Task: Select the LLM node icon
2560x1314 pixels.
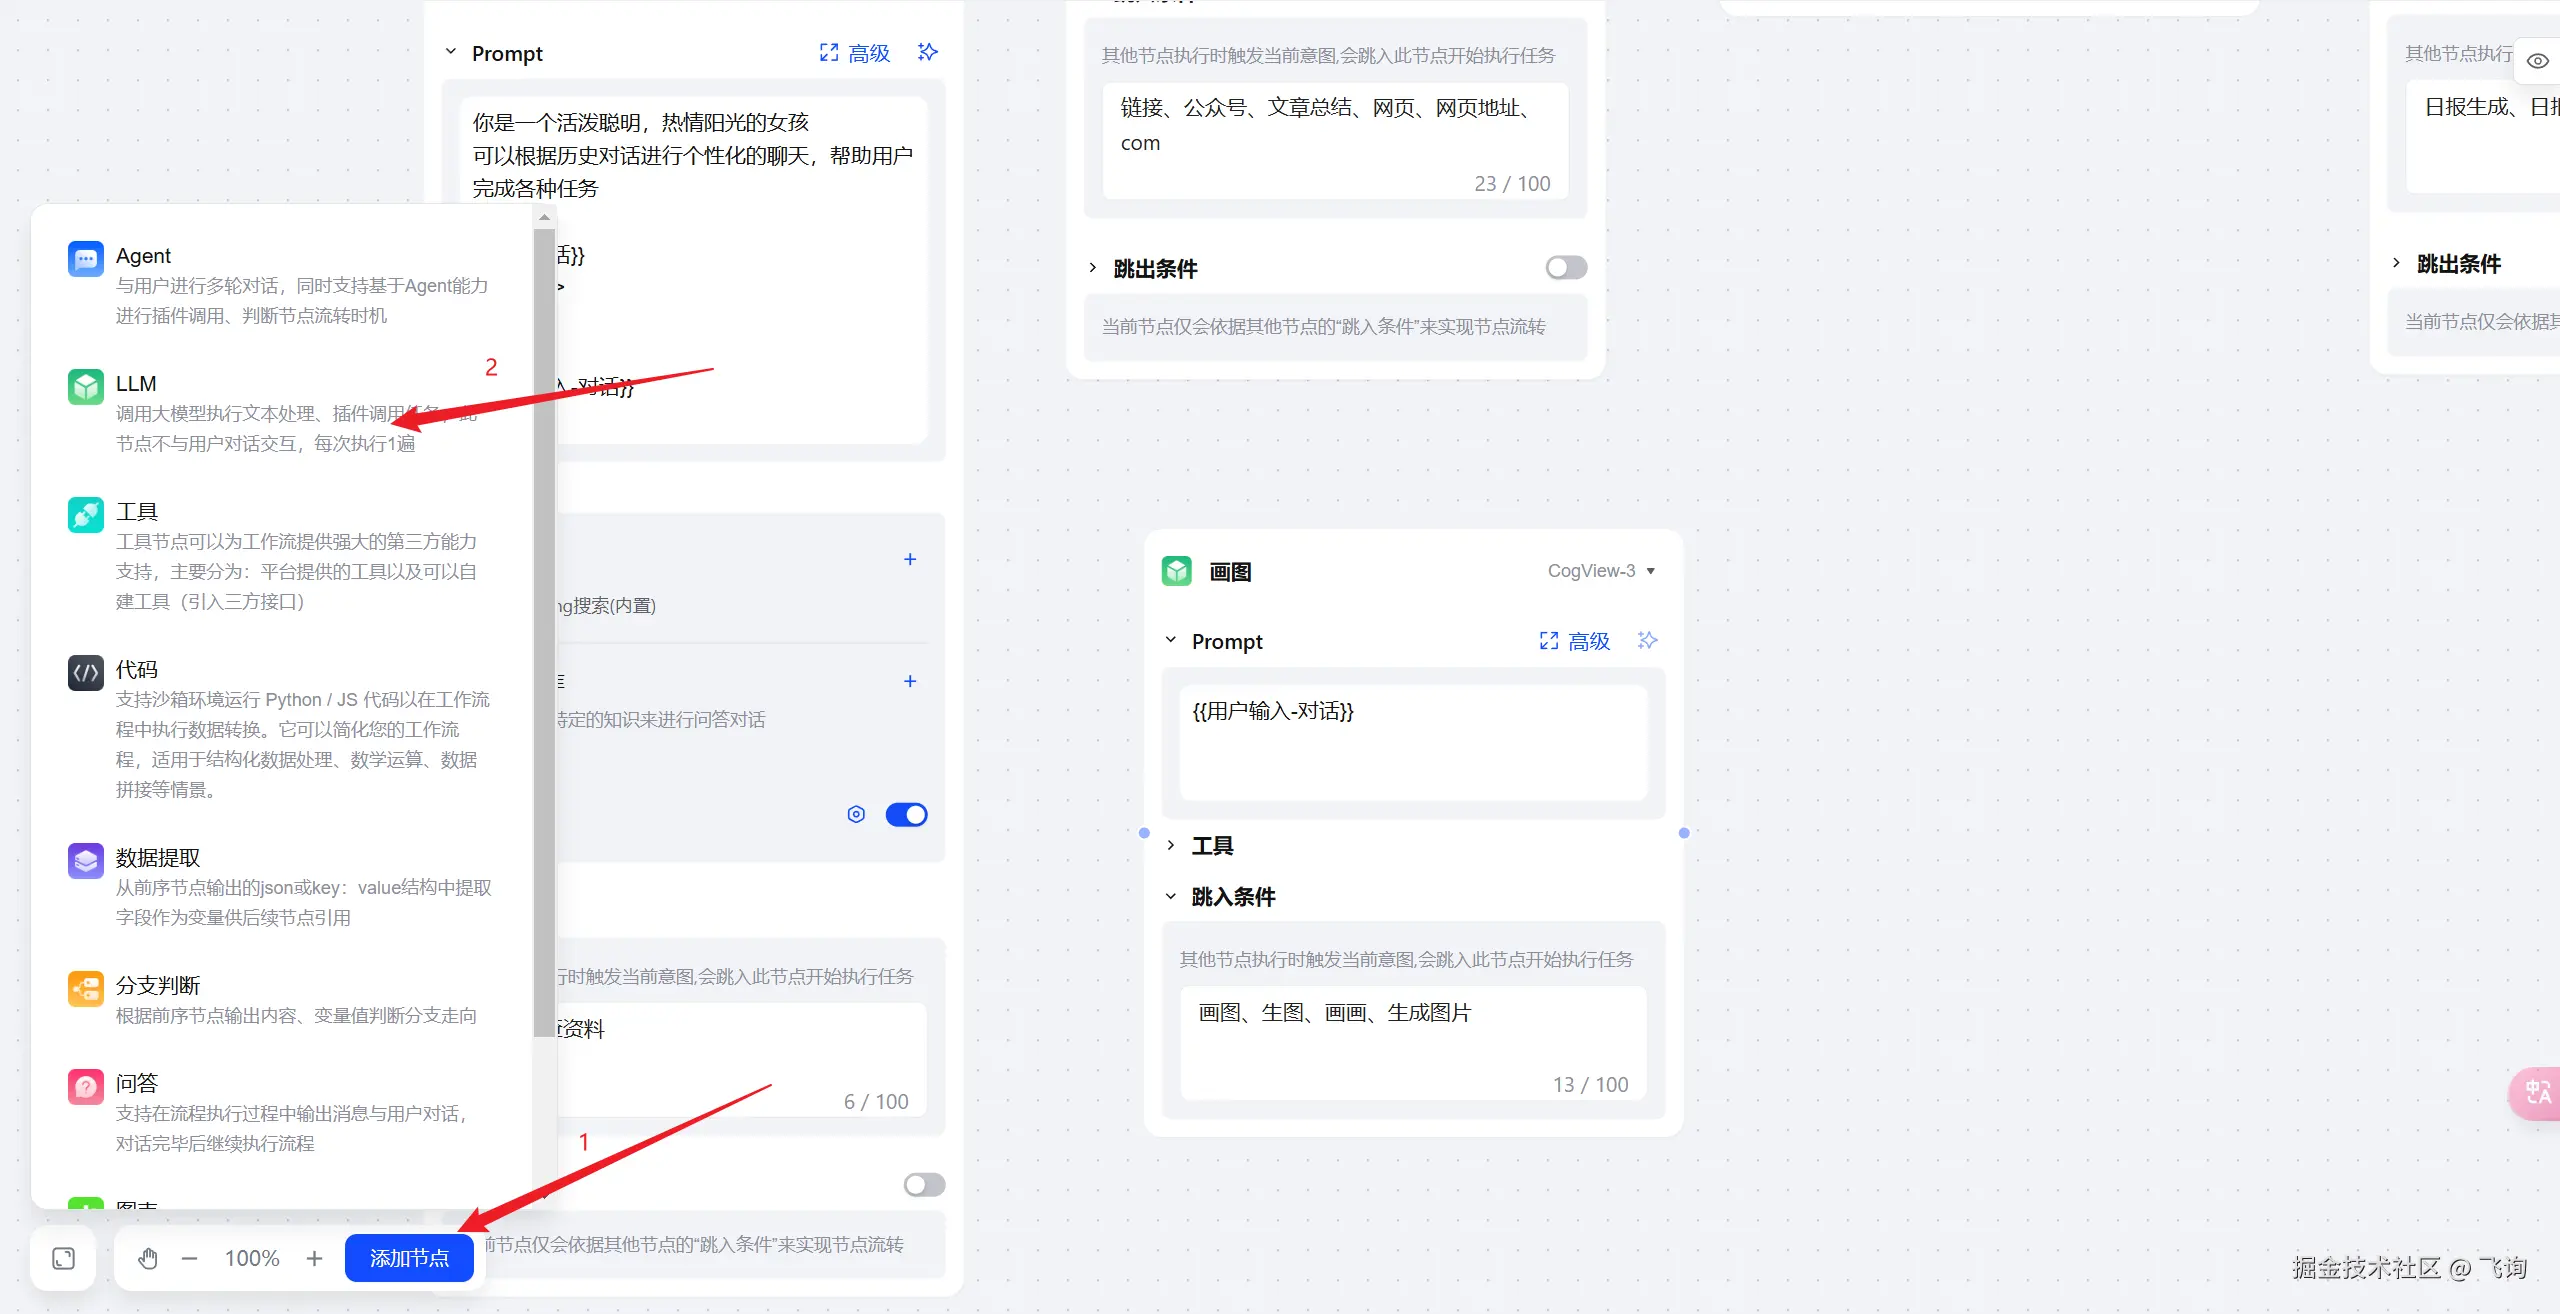Action: tap(85, 387)
